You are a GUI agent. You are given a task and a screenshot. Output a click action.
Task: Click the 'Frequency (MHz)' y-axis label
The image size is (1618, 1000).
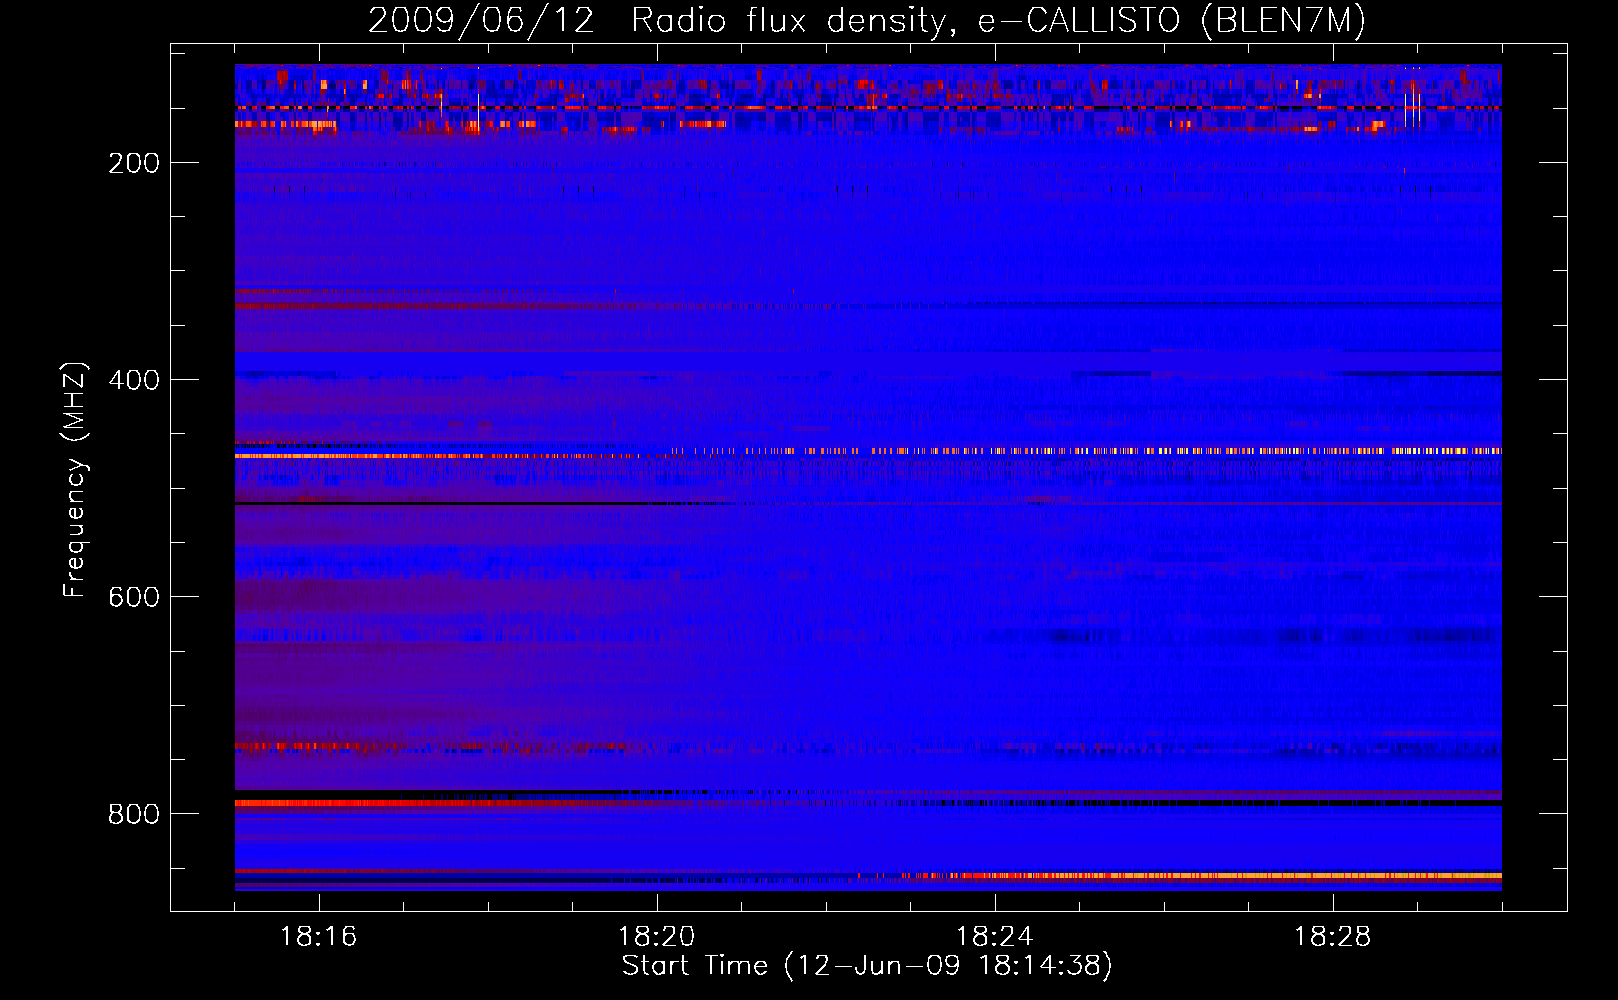[75, 479]
